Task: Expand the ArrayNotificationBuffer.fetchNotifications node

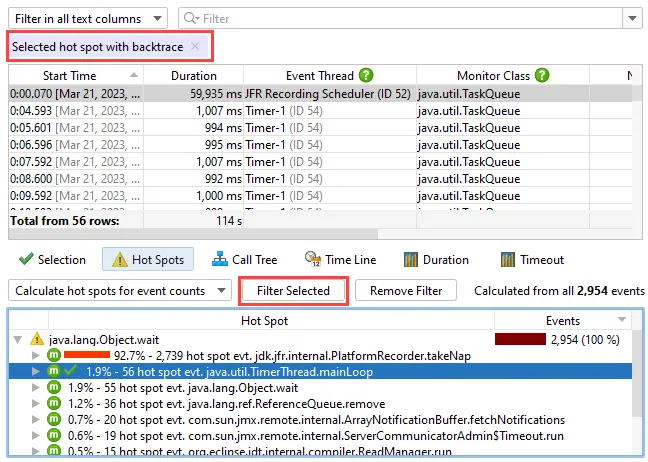Action: [x=36, y=419]
